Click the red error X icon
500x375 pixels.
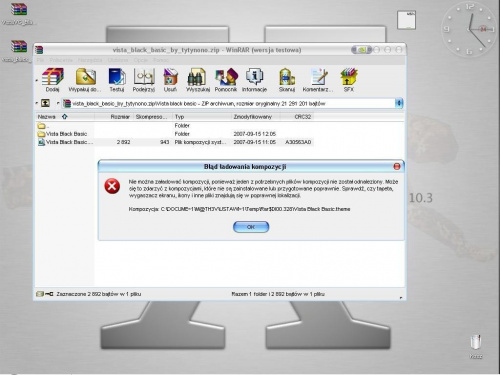(x=112, y=186)
